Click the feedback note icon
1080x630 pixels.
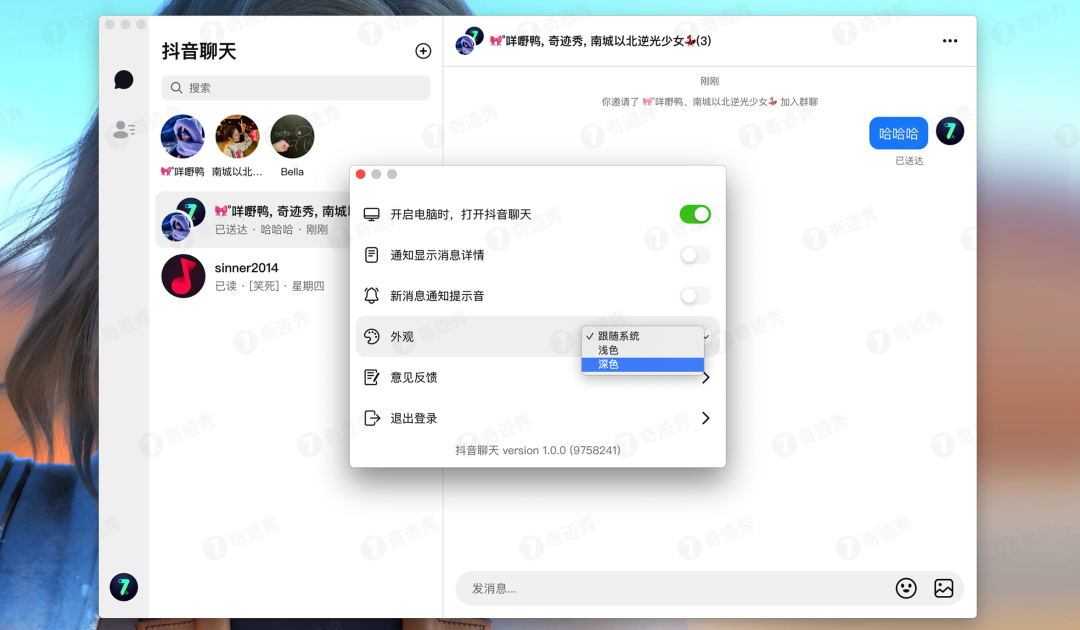[x=372, y=377]
